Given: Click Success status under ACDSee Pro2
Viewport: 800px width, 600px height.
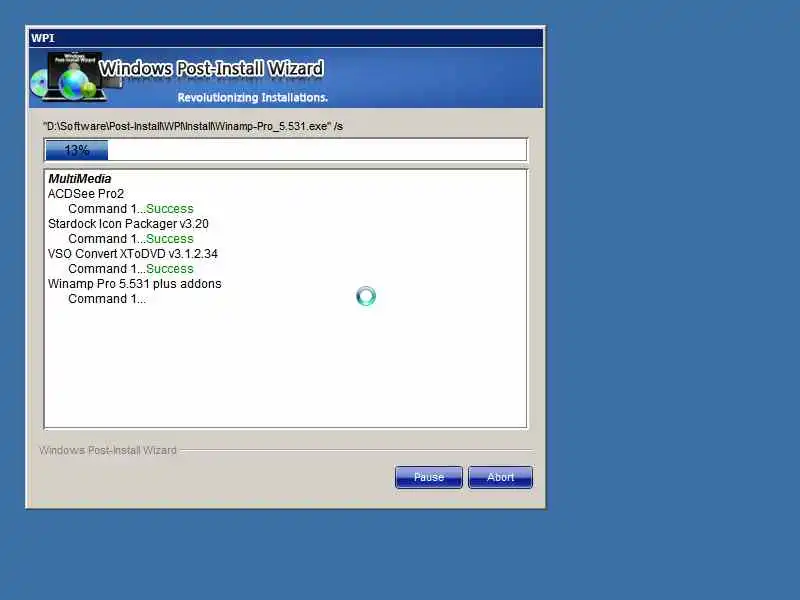Looking at the screenshot, I should 170,209.
